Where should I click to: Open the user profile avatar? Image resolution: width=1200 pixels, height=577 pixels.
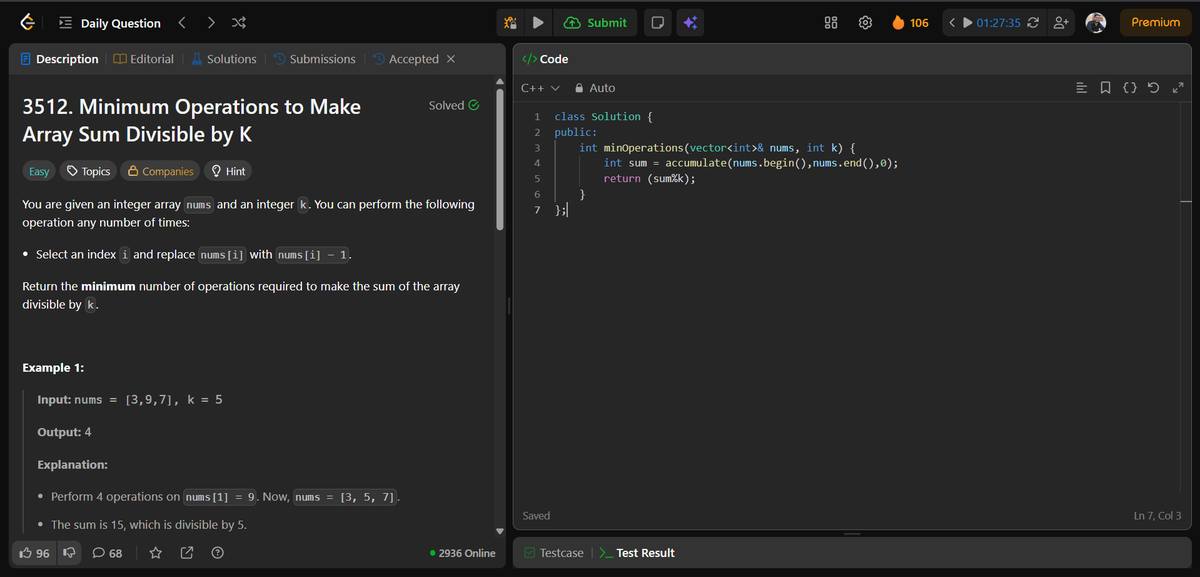1096,23
